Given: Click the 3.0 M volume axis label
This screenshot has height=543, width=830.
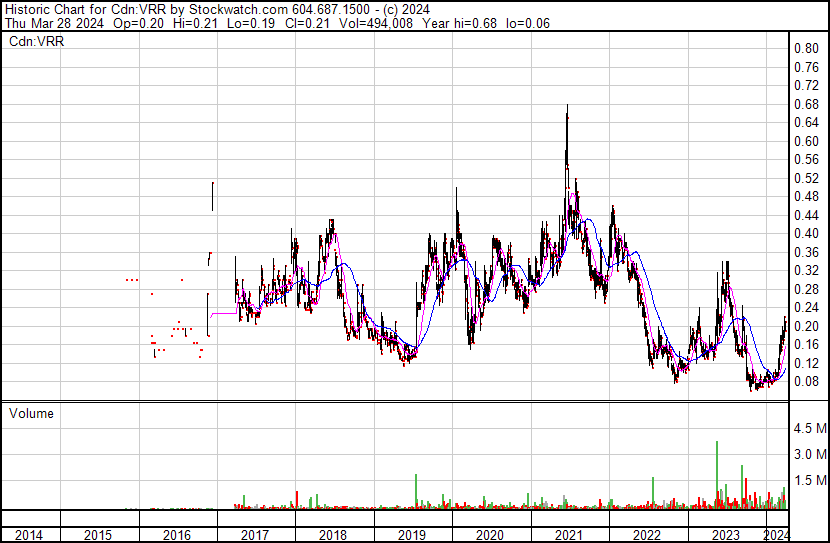Looking at the screenshot, I should click(x=809, y=454).
